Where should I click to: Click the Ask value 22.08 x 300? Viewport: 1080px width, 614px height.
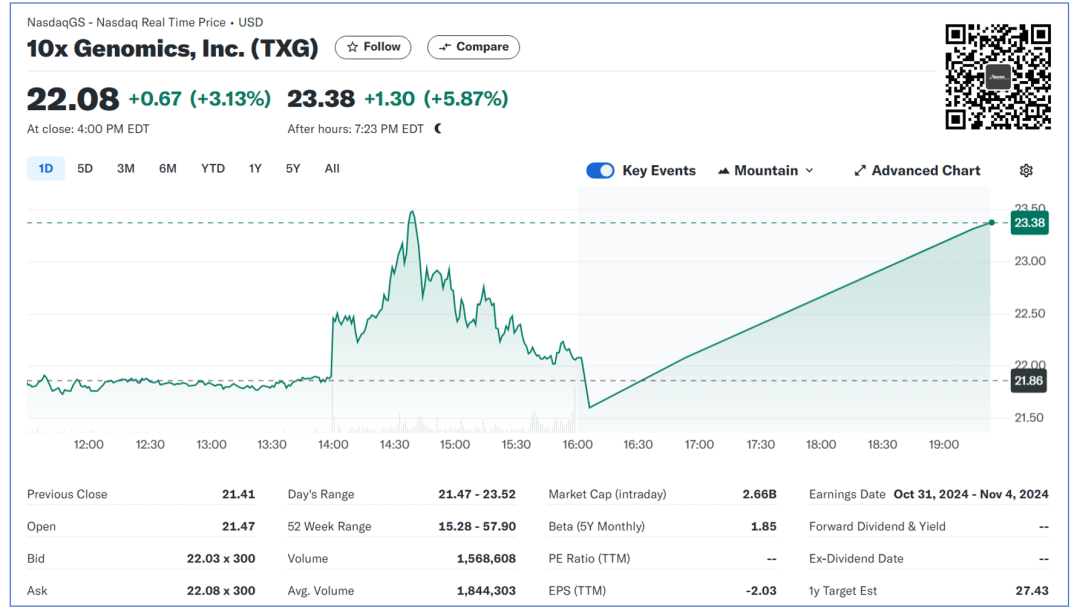[221, 591]
